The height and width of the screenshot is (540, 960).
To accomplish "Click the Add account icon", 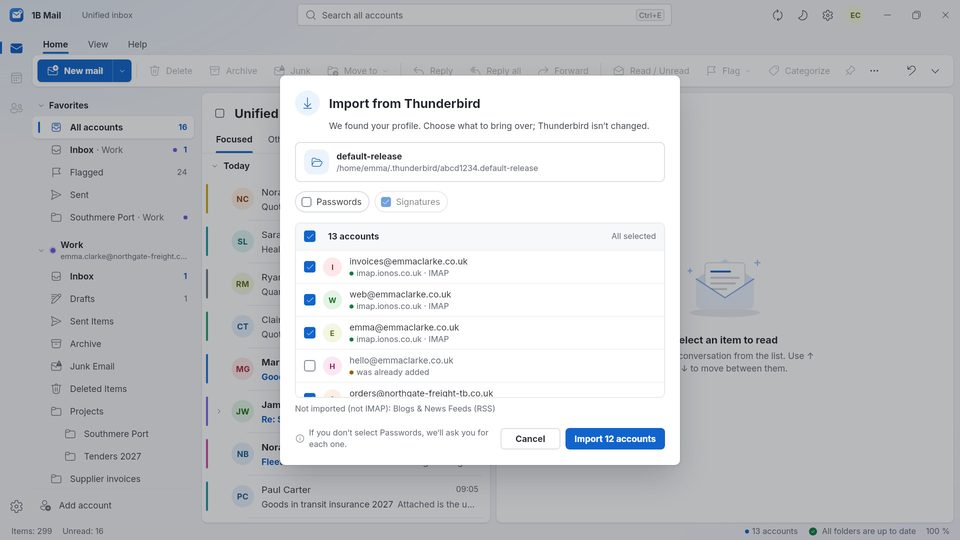I will tap(45, 506).
